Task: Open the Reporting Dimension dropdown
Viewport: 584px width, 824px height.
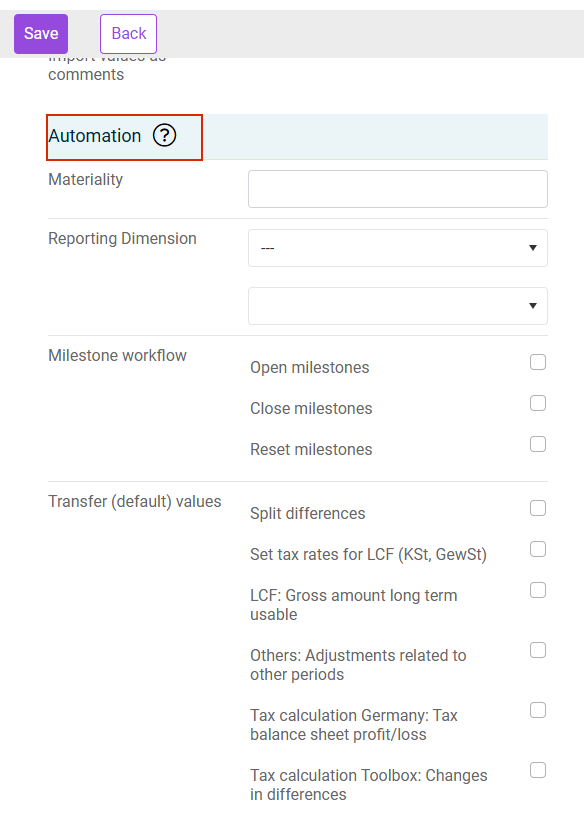Action: [398, 248]
